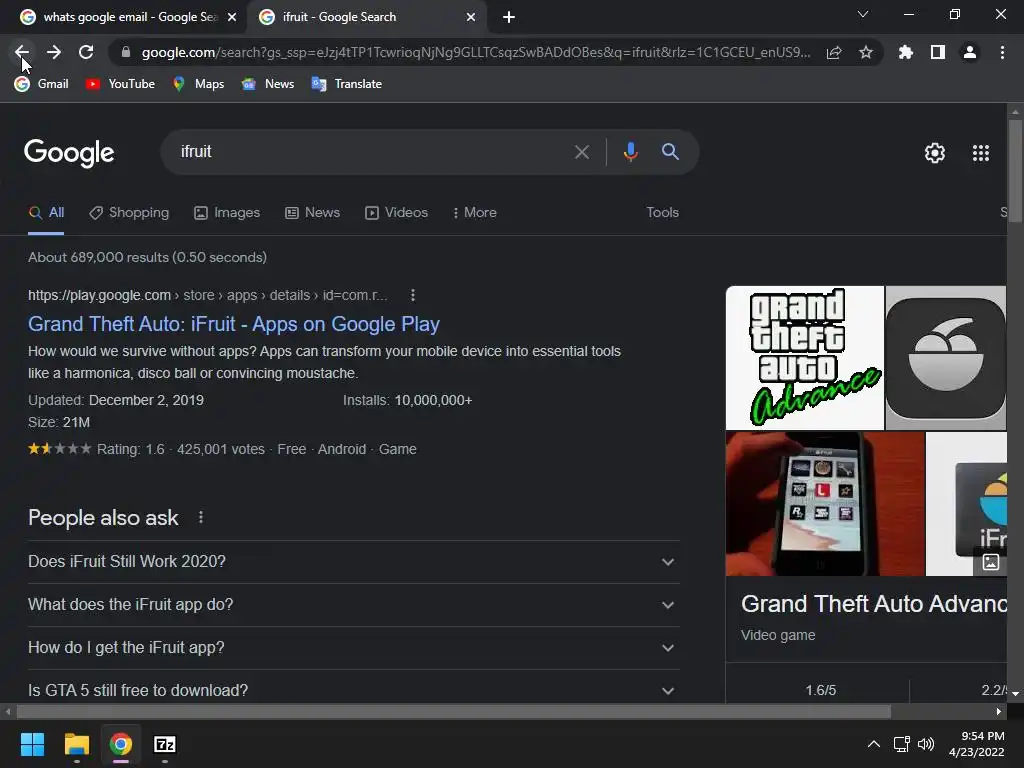Open the volume control in the tray
Image resolution: width=1024 pixels, height=768 pixels.
[926, 744]
